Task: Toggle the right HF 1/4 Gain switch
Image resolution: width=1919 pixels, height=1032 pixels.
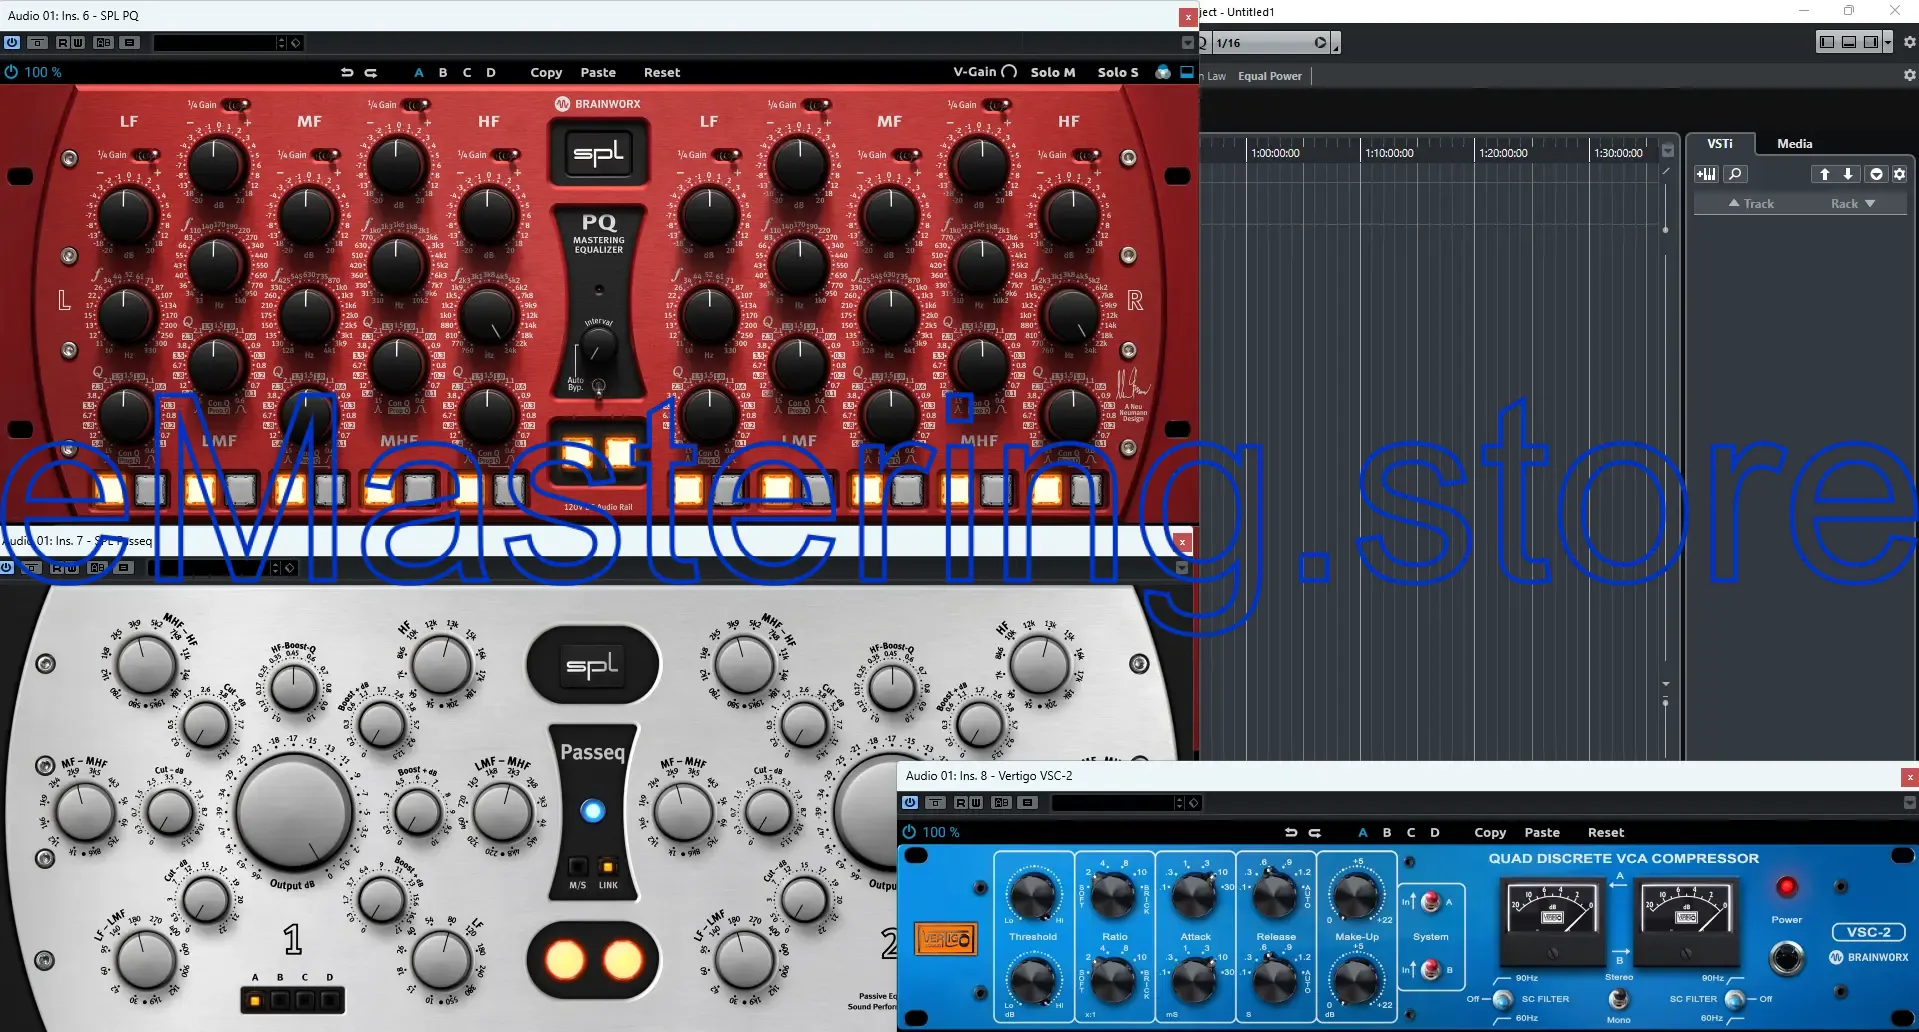Action: [x=1086, y=155]
